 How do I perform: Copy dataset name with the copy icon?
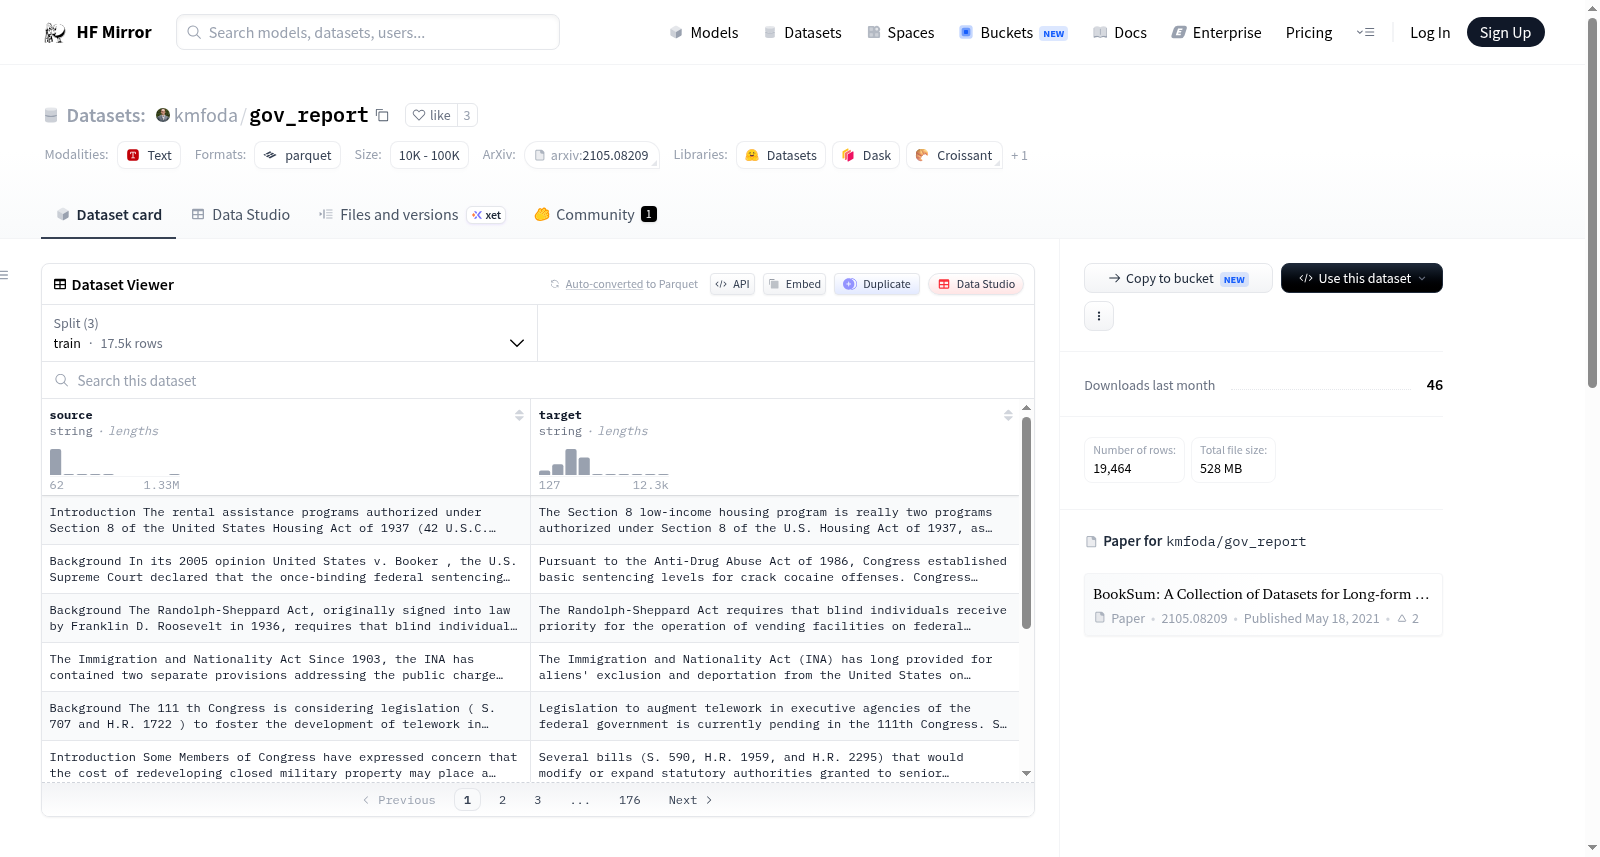click(x=382, y=115)
